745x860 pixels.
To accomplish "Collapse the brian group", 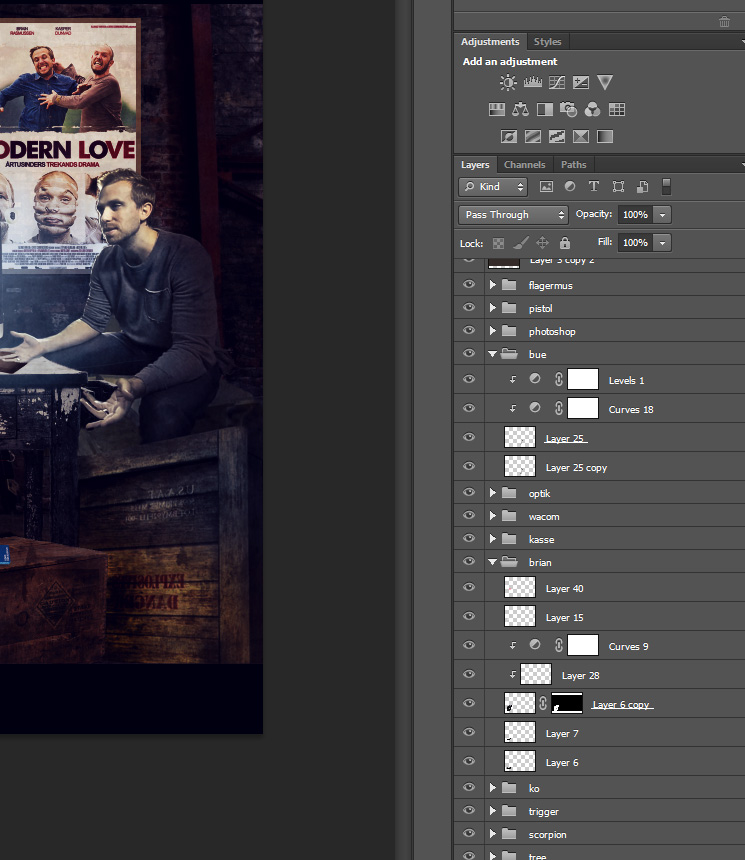I will (493, 562).
